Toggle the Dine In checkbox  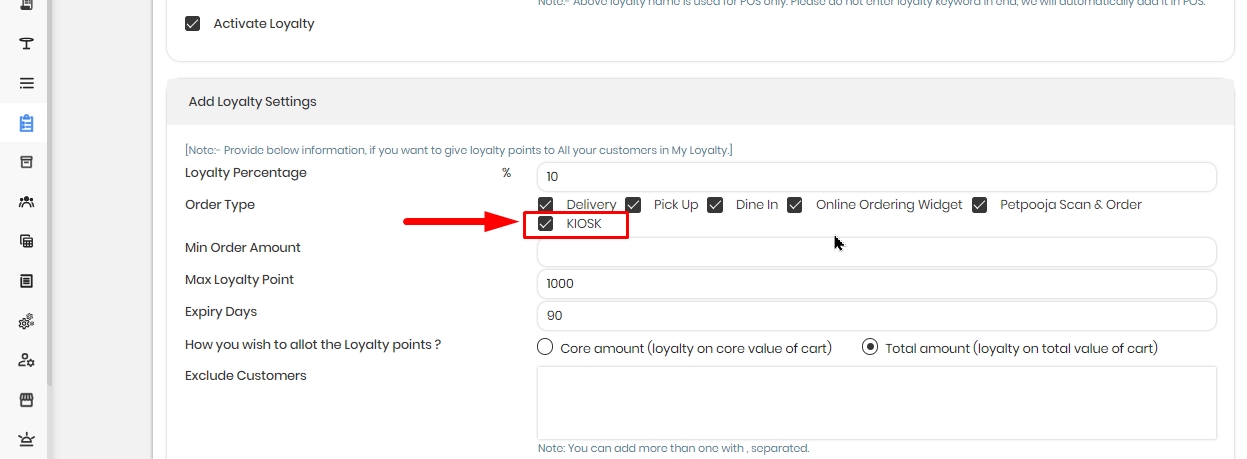(x=715, y=205)
